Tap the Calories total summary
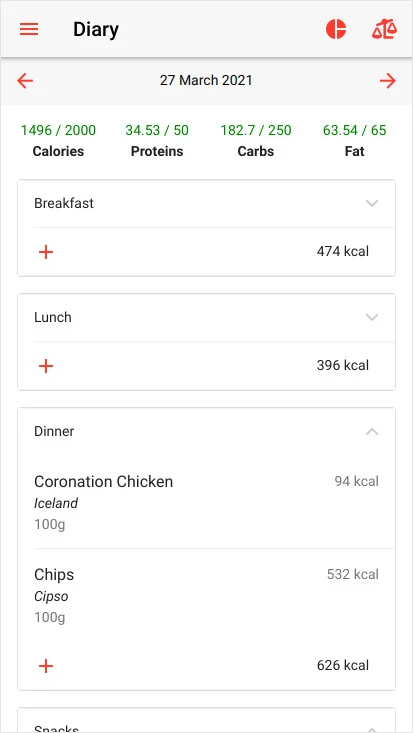This screenshot has height=733, width=413. click(58, 140)
